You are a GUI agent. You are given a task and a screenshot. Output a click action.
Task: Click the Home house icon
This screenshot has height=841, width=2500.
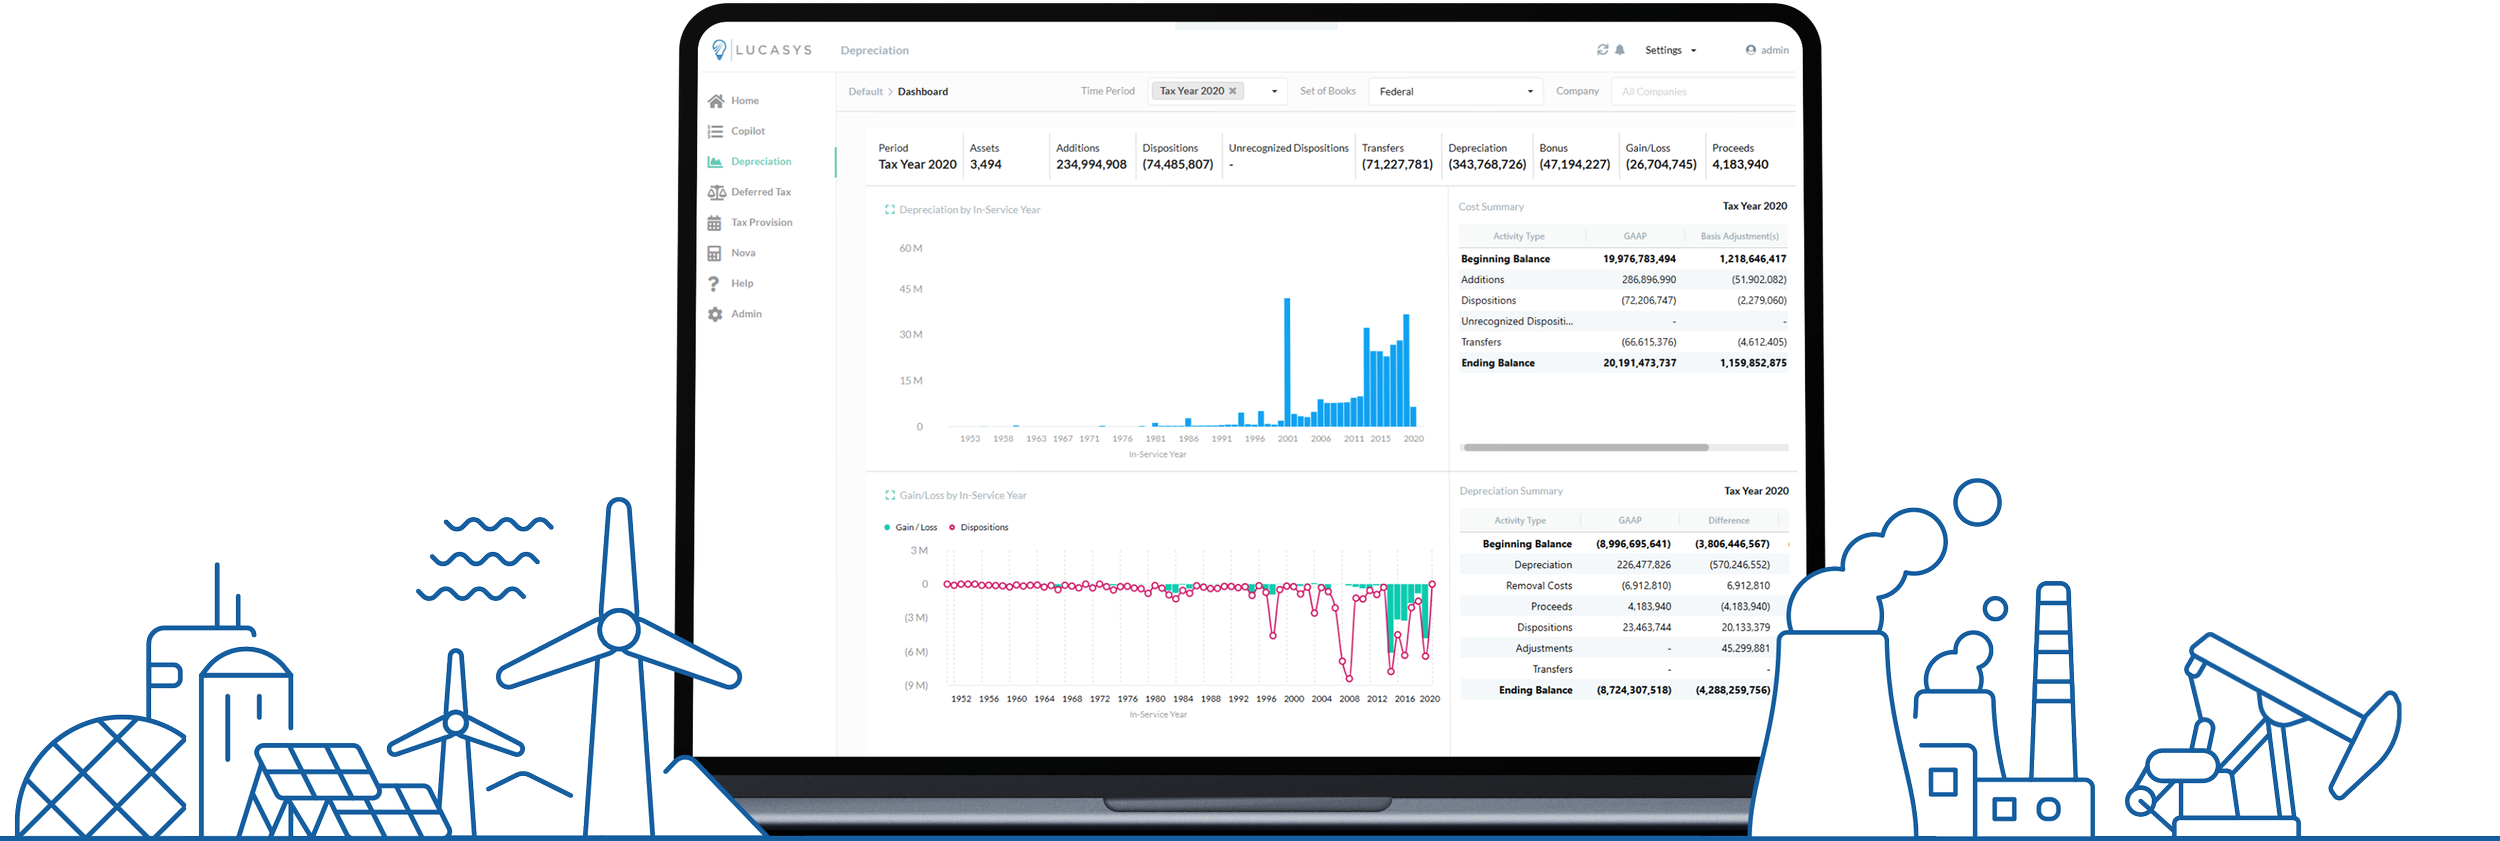point(715,101)
